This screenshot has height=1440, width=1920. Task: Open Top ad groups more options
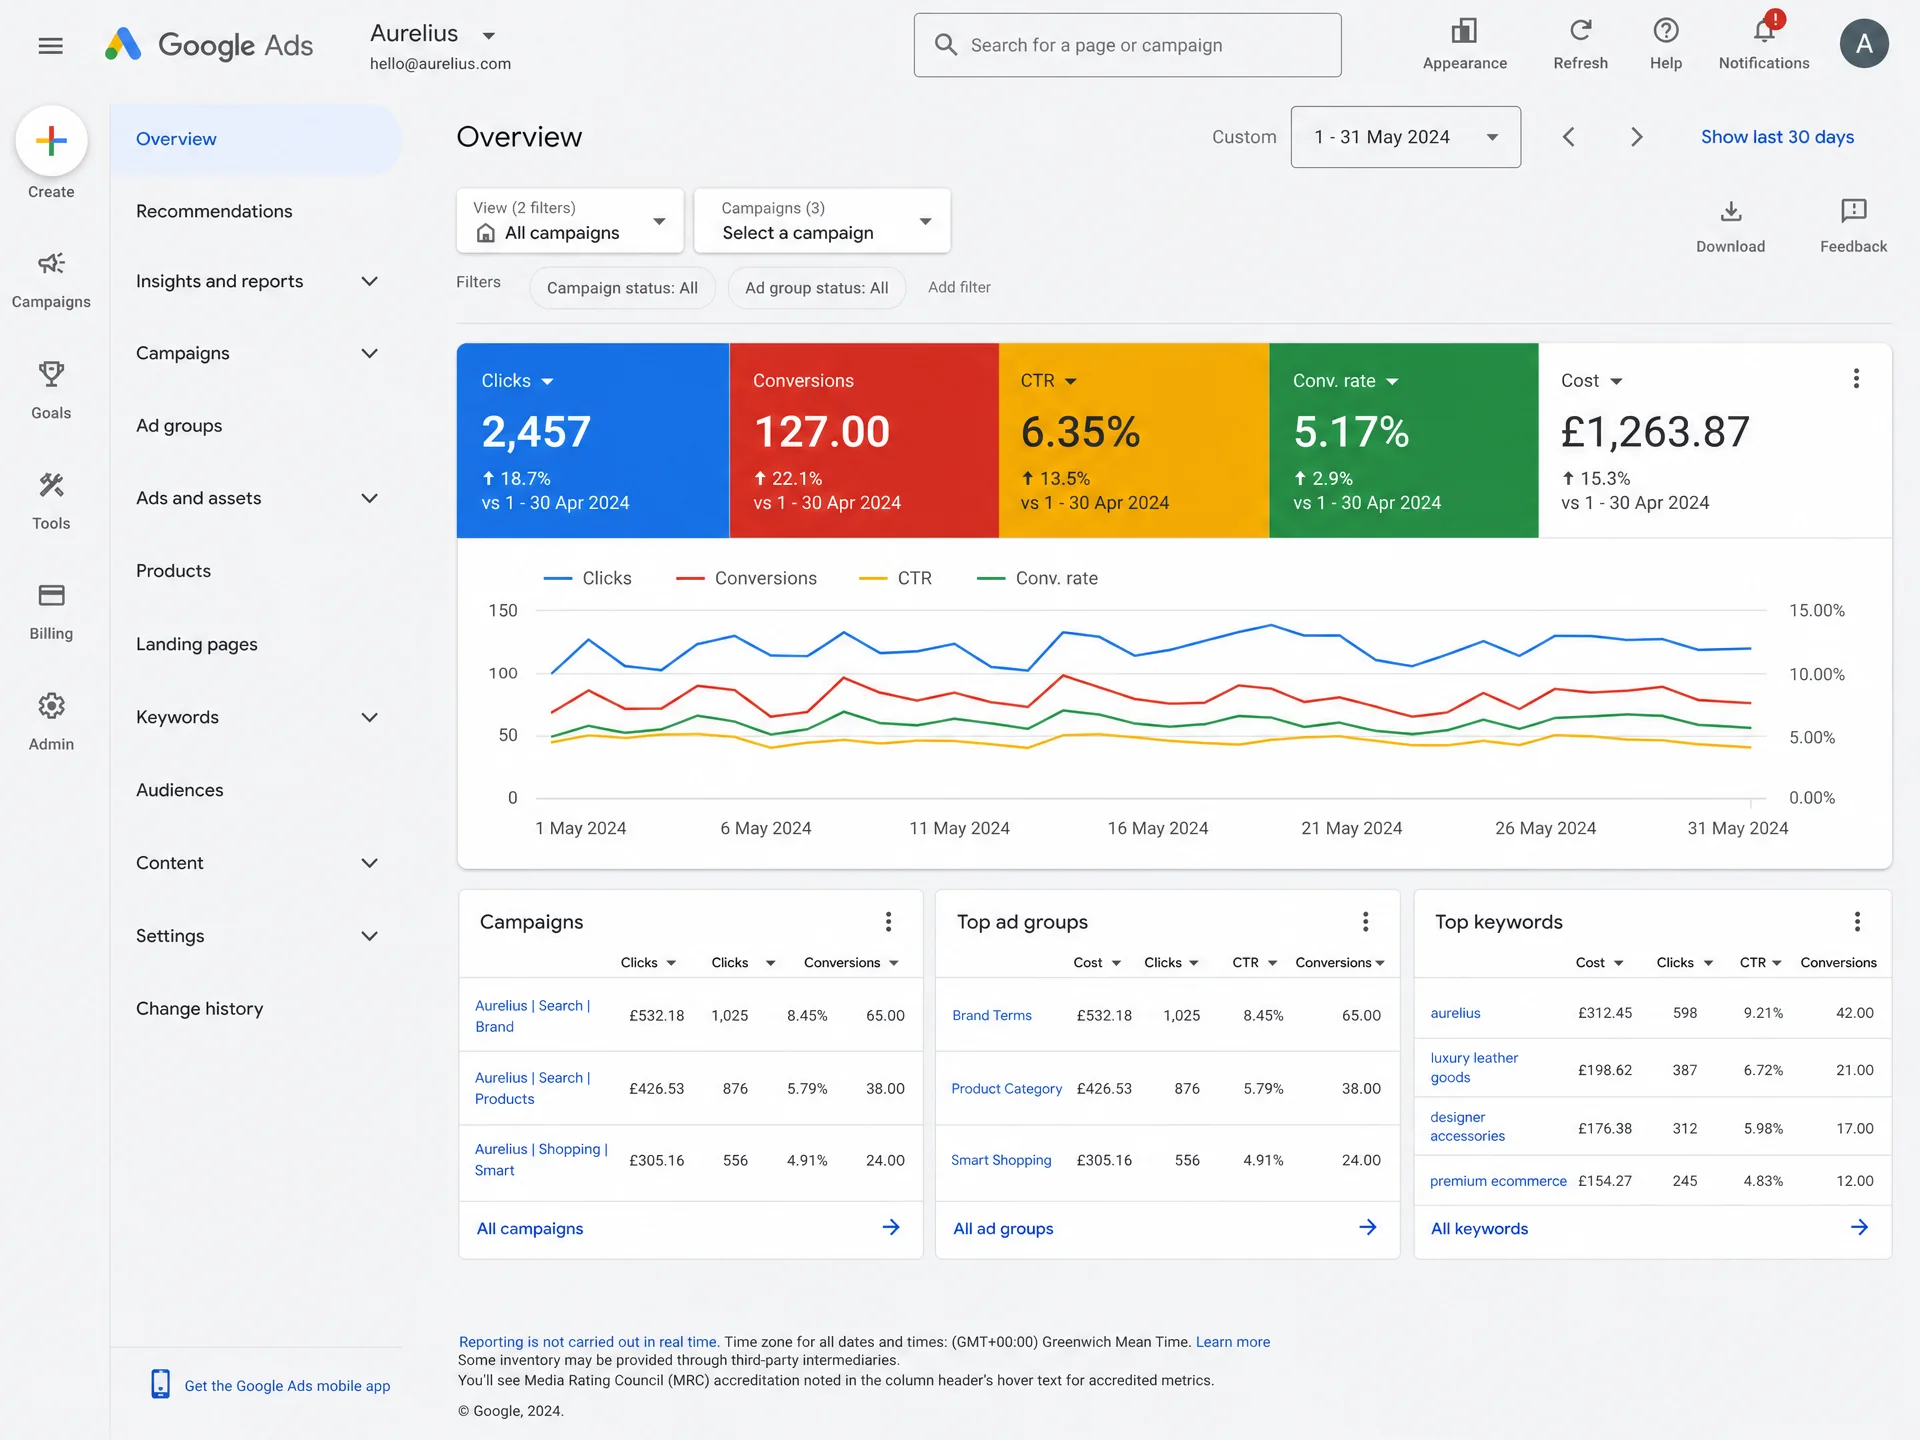(1365, 921)
